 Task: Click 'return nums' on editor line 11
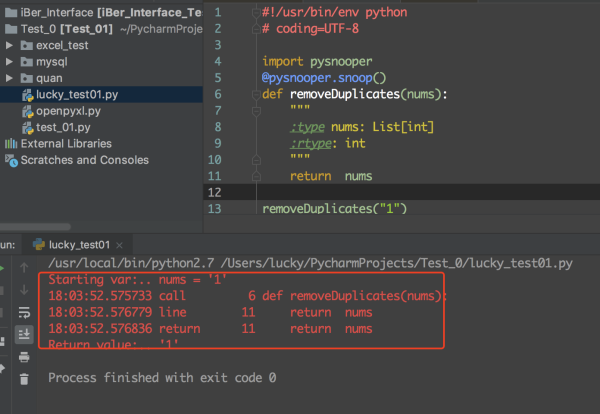(x=331, y=176)
